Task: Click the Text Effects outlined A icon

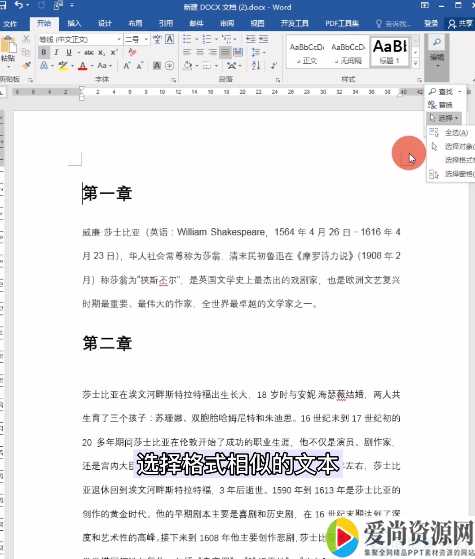Action: (x=44, y=66)
